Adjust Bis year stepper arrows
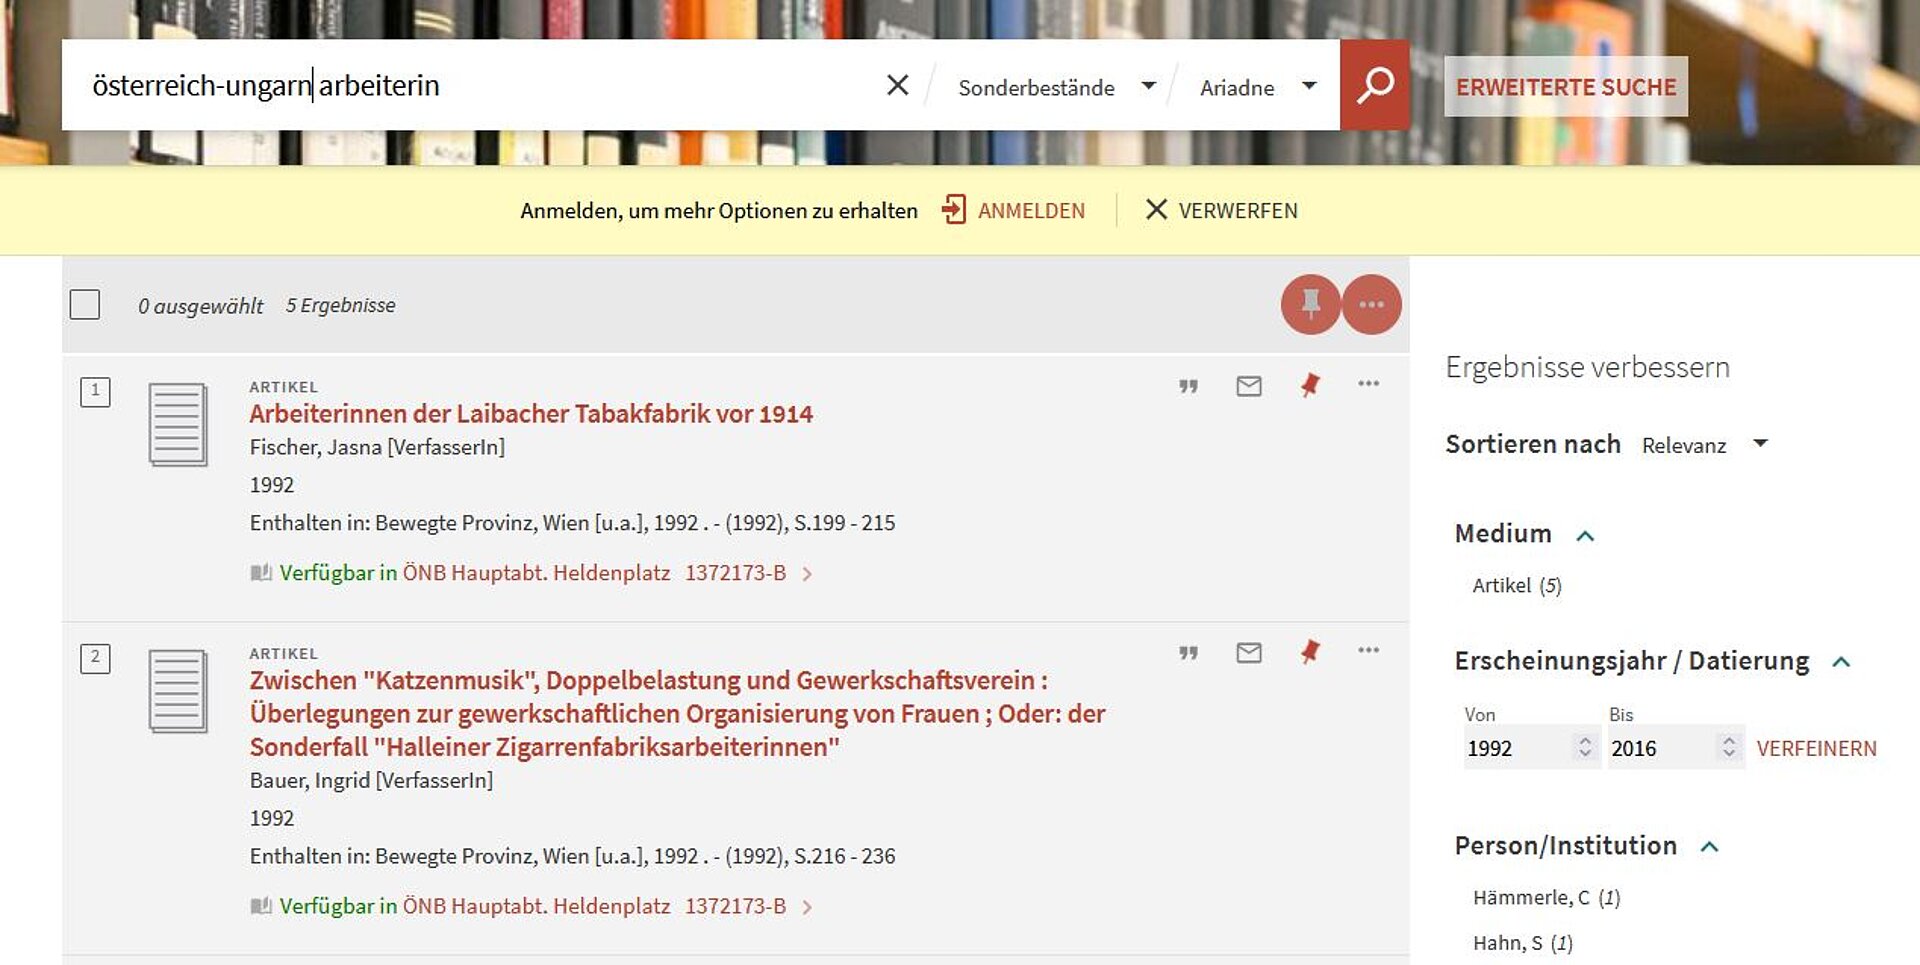This screenshot has width=1920, height=965. (1728, 747)
